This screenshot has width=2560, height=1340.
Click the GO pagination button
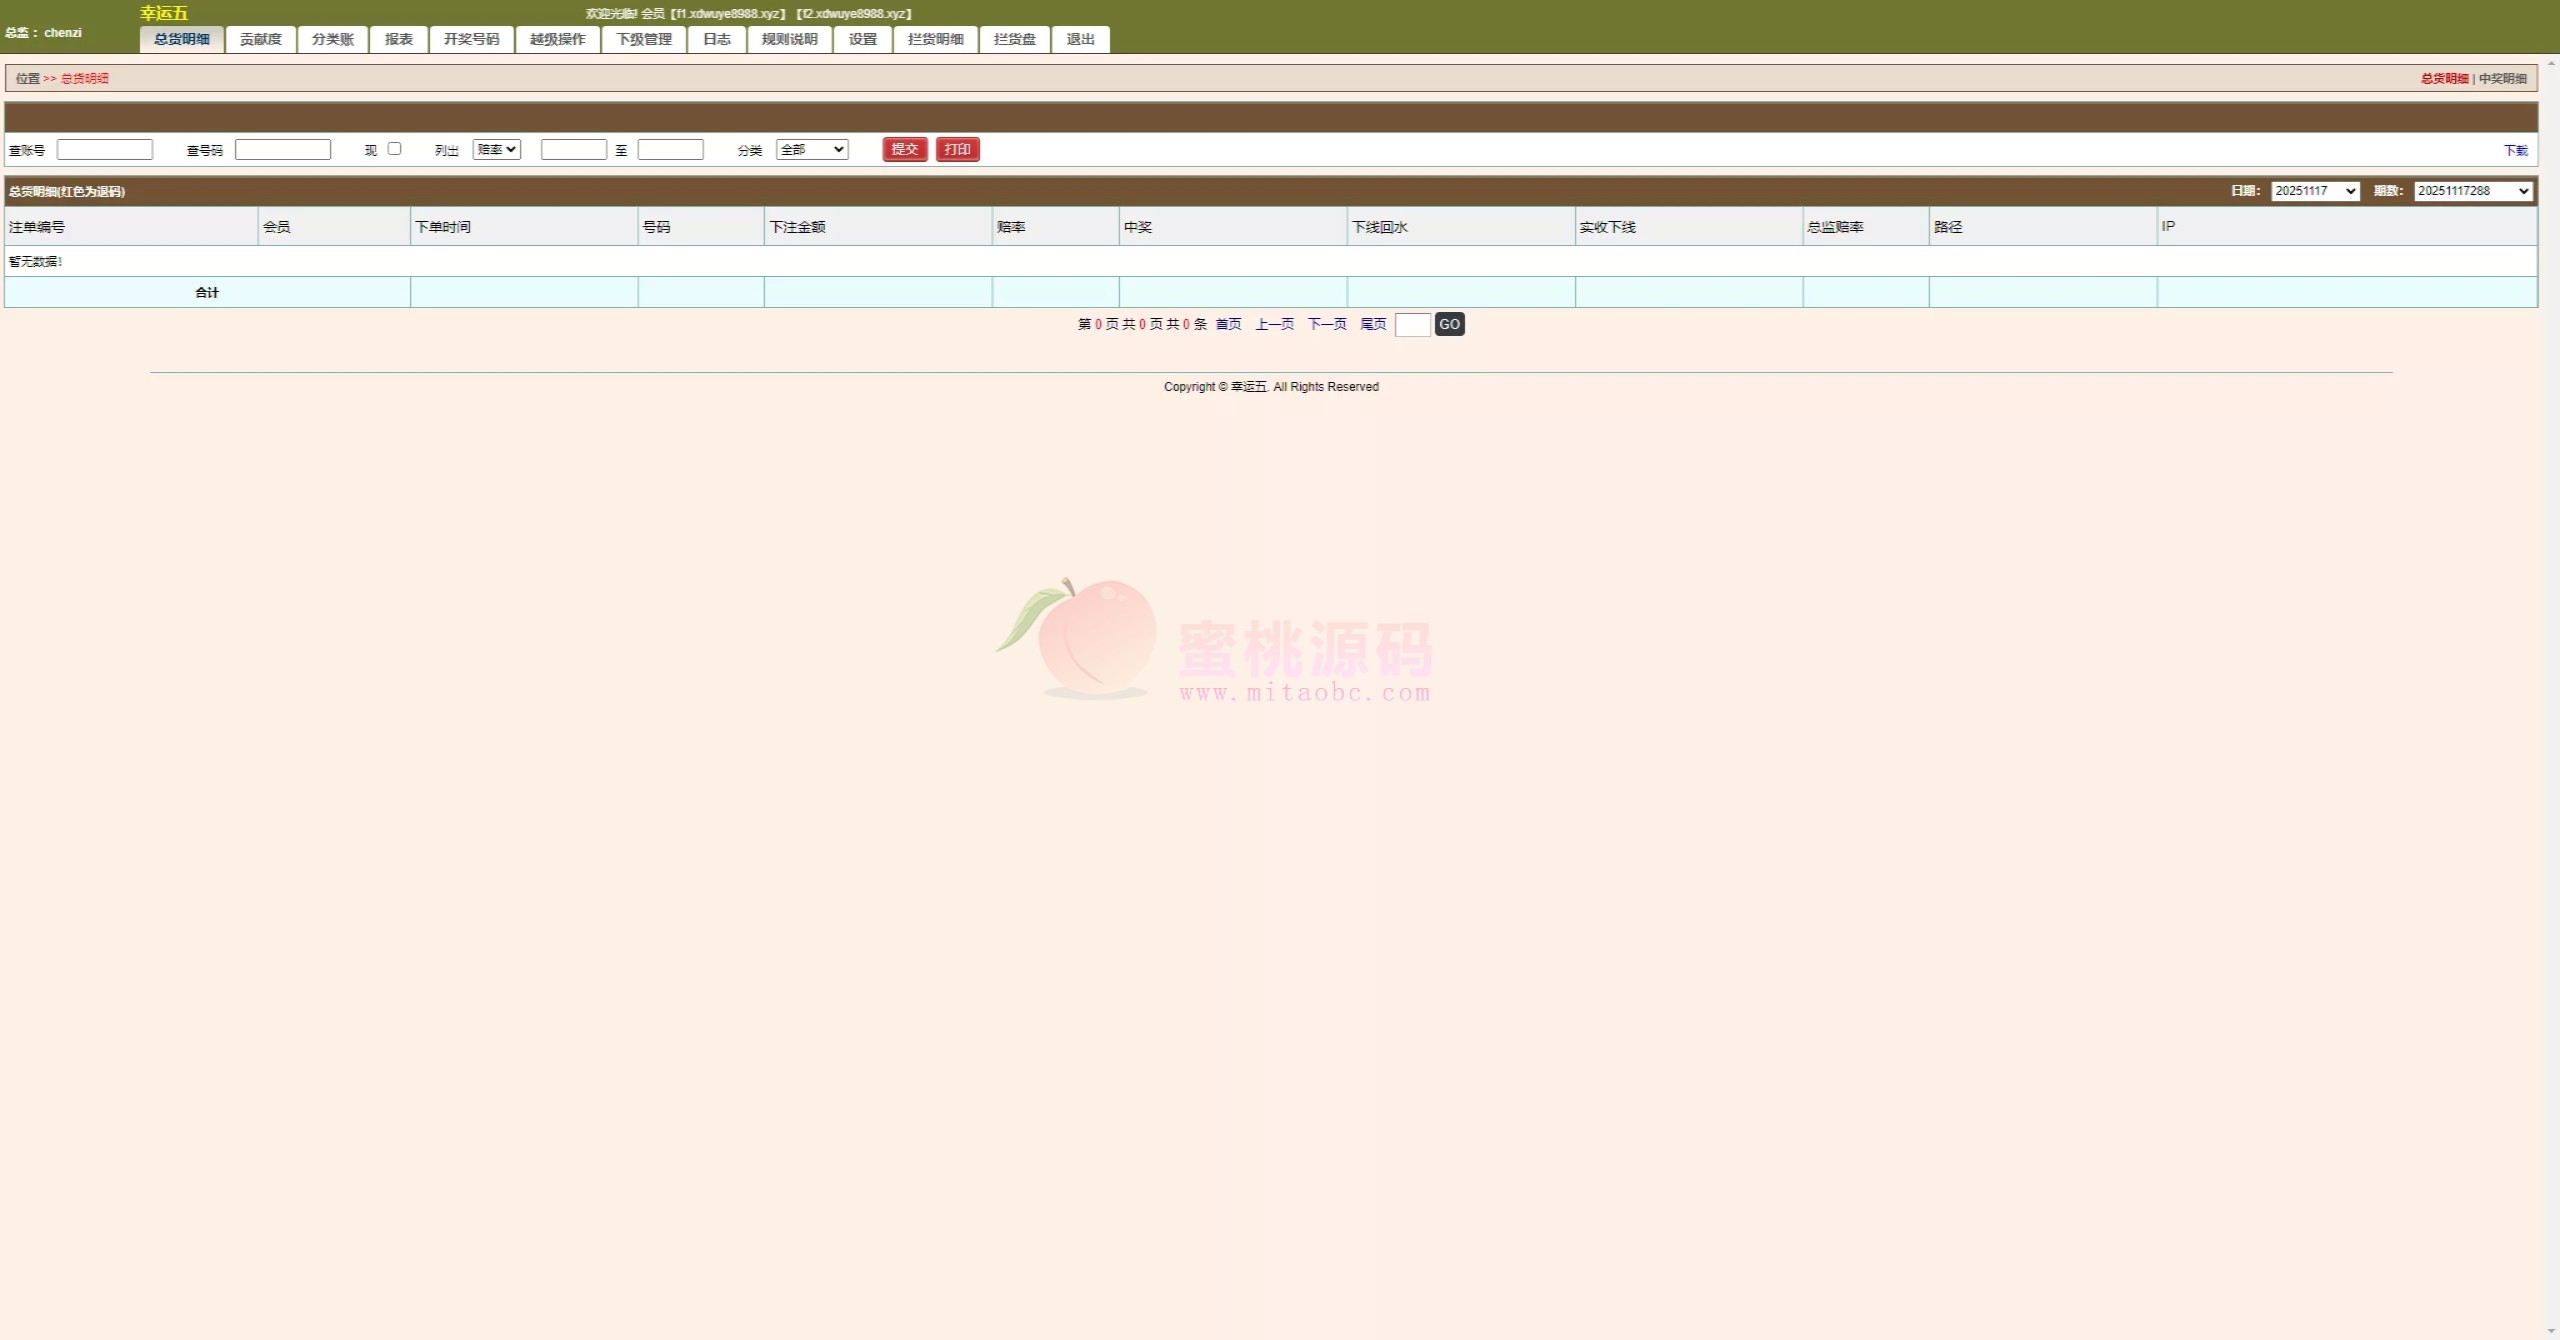pos(1449,324)
